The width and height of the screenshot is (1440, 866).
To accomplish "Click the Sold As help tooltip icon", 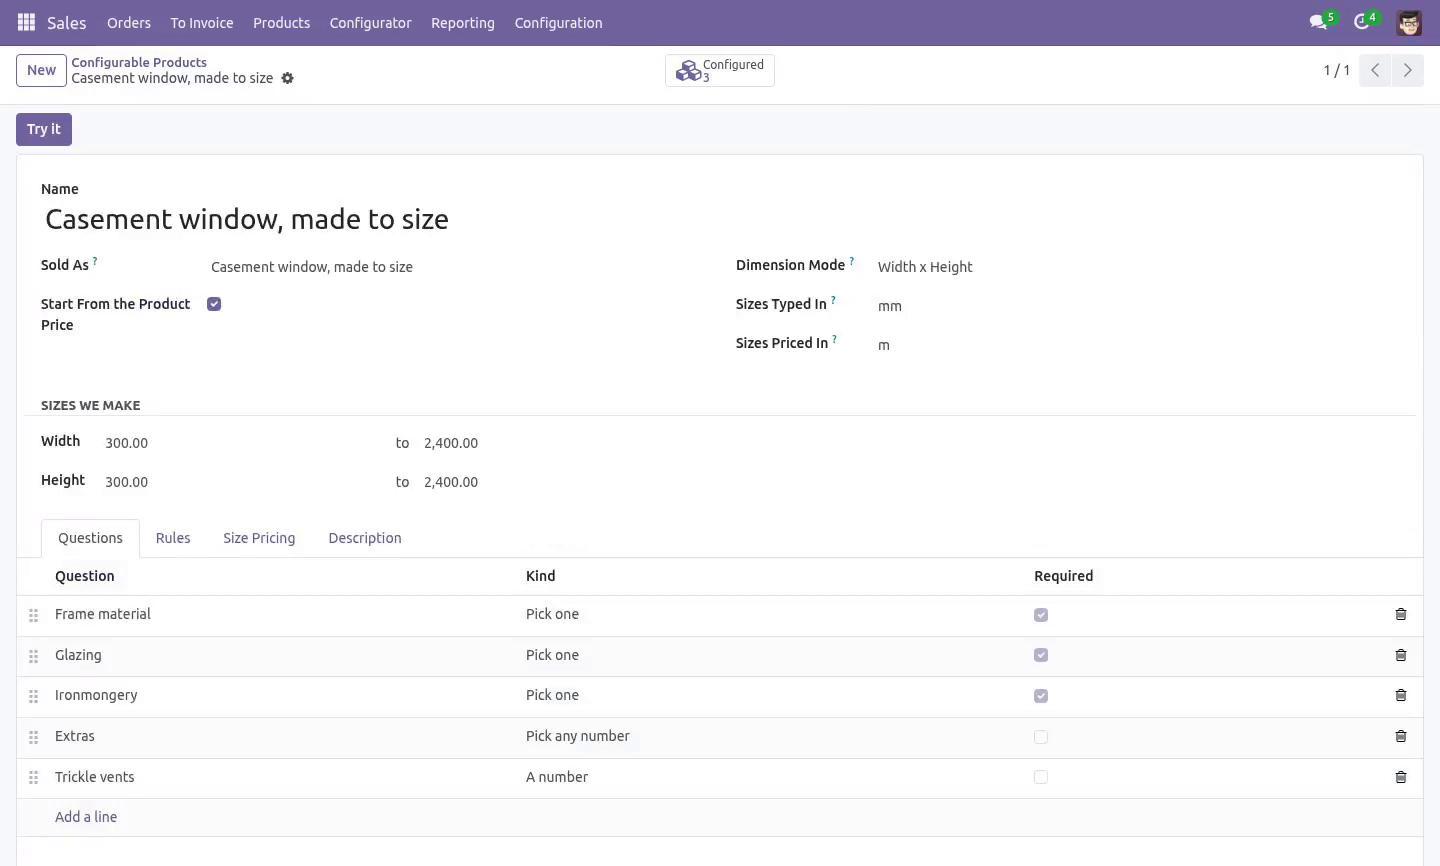I will click(95, 260).
